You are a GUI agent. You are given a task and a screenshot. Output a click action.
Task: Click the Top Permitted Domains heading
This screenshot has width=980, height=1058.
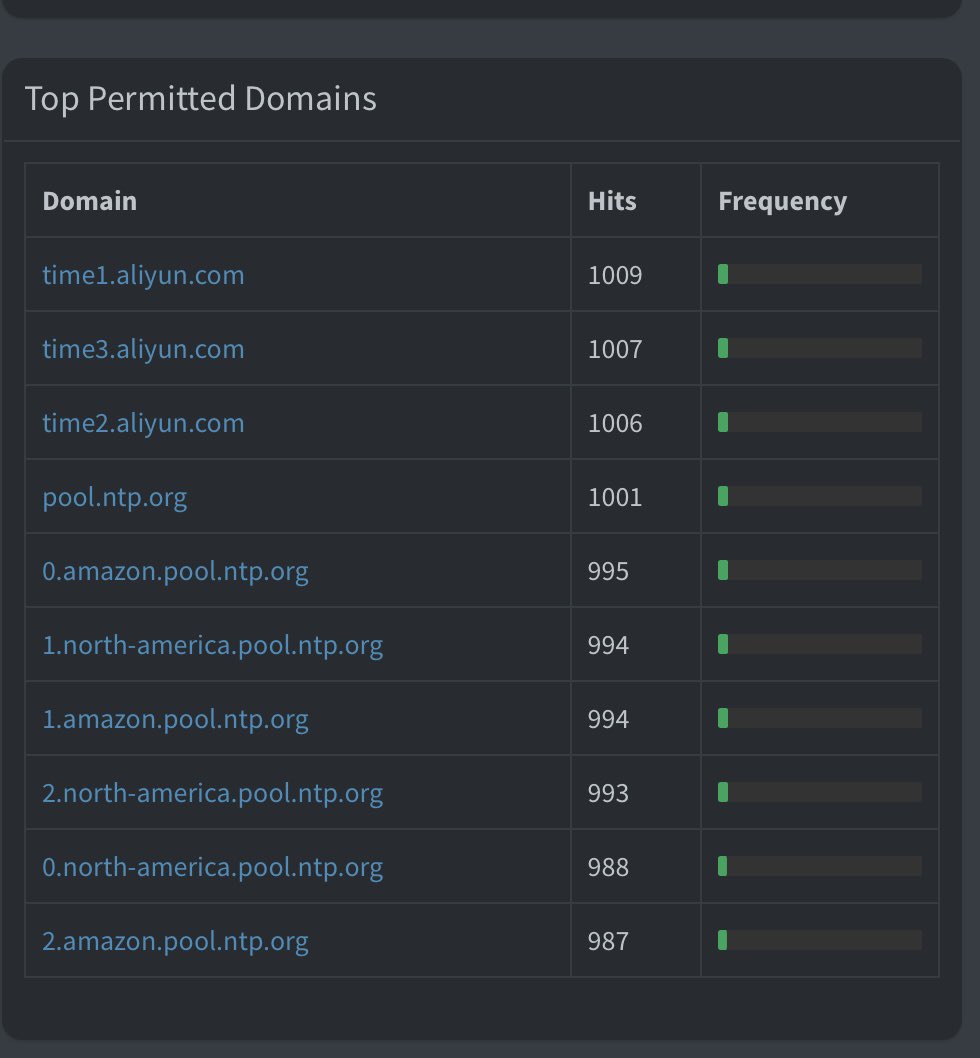coord(200,99)
